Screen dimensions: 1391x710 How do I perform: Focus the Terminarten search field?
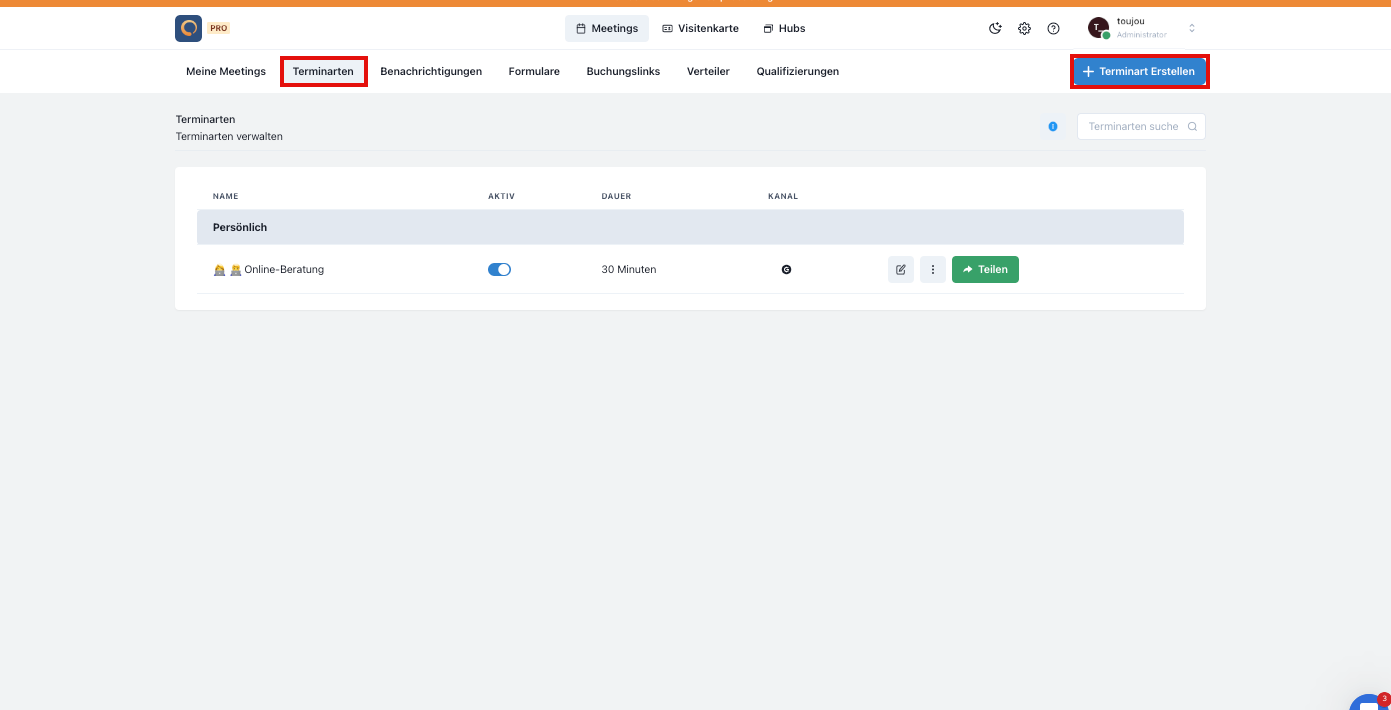tap(1134, 127)
